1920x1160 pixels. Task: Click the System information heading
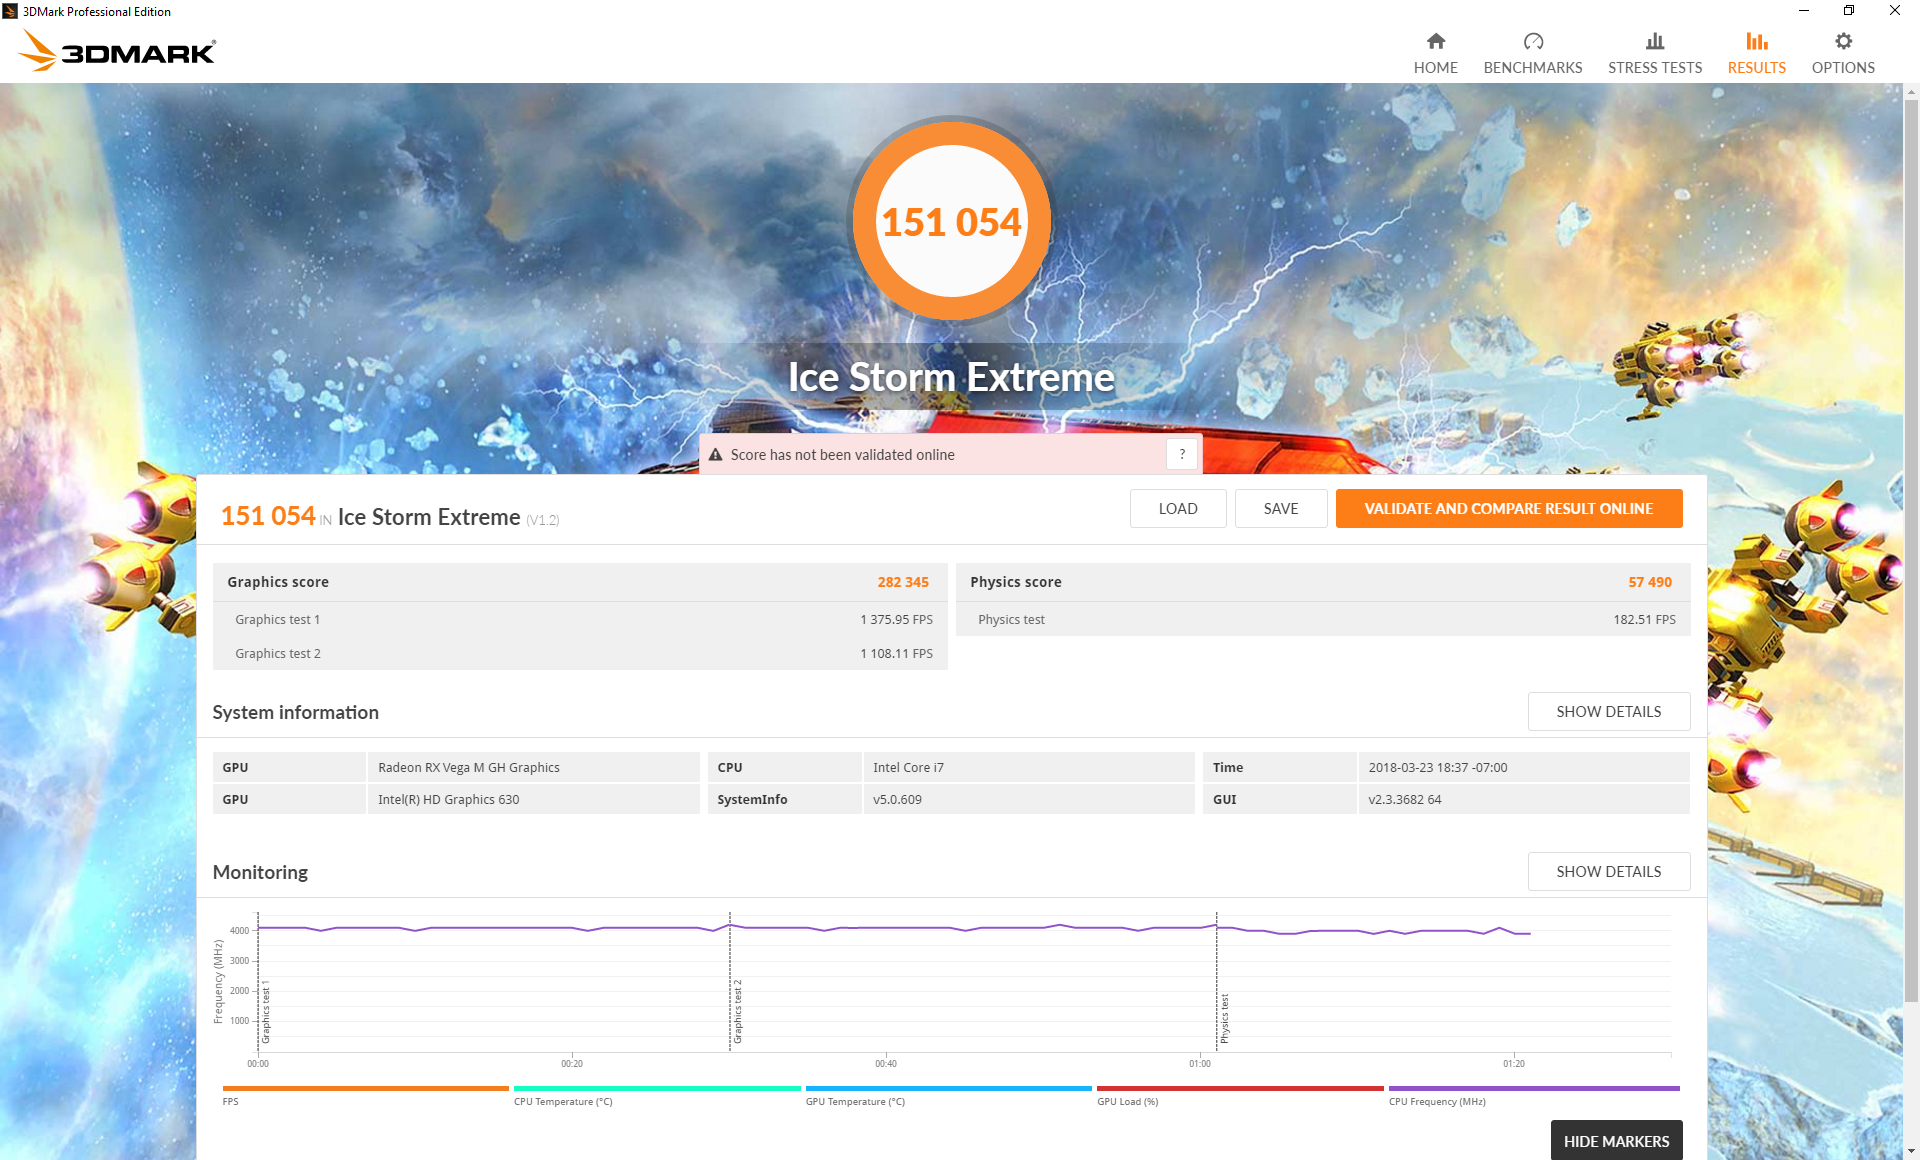[x=296, y=712]
